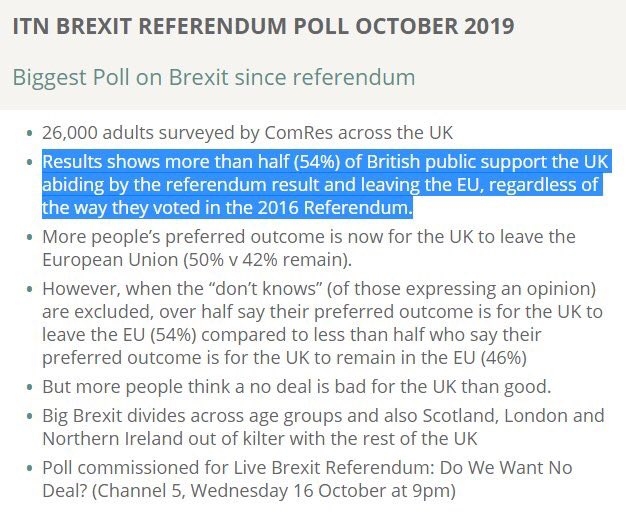The image size is (626, 514).
Task: Click the leave the EU (54%) phrase
Action: pos(119,334)
